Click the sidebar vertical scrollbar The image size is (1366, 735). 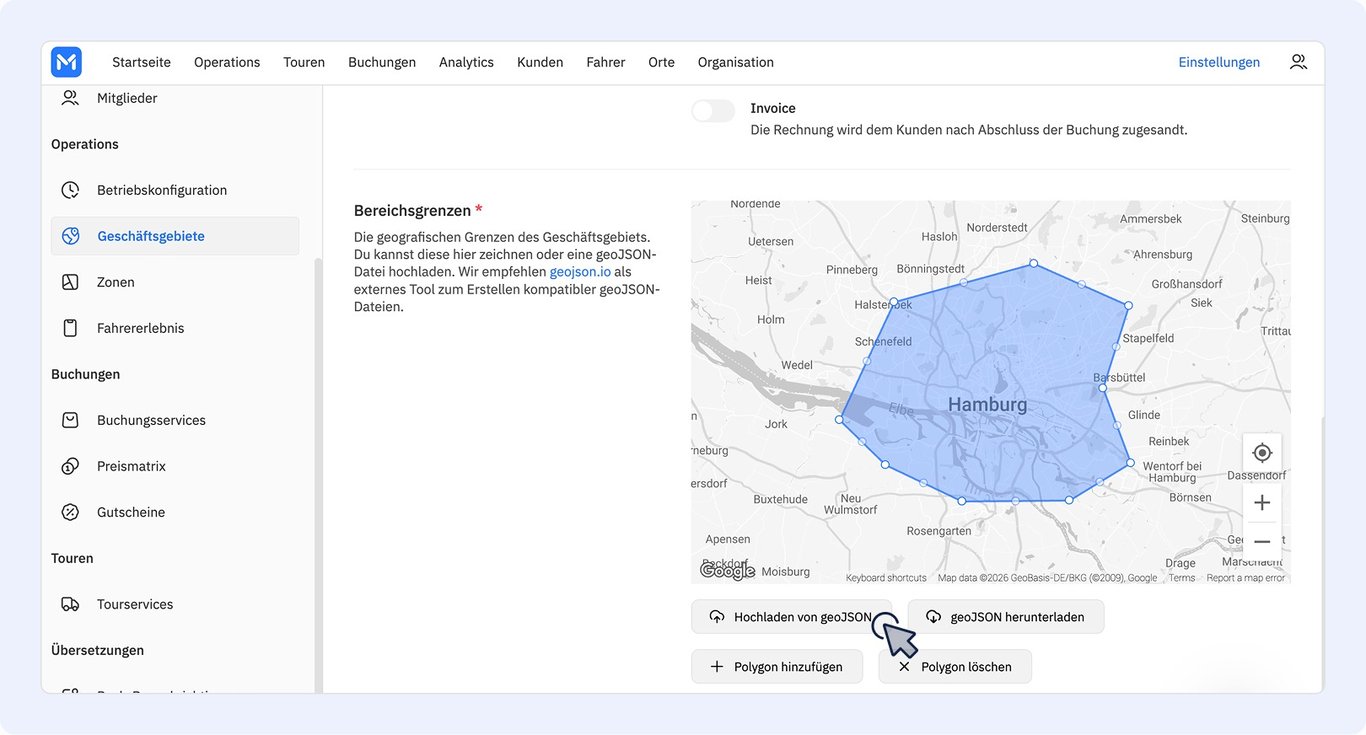[x=318, y=475]
